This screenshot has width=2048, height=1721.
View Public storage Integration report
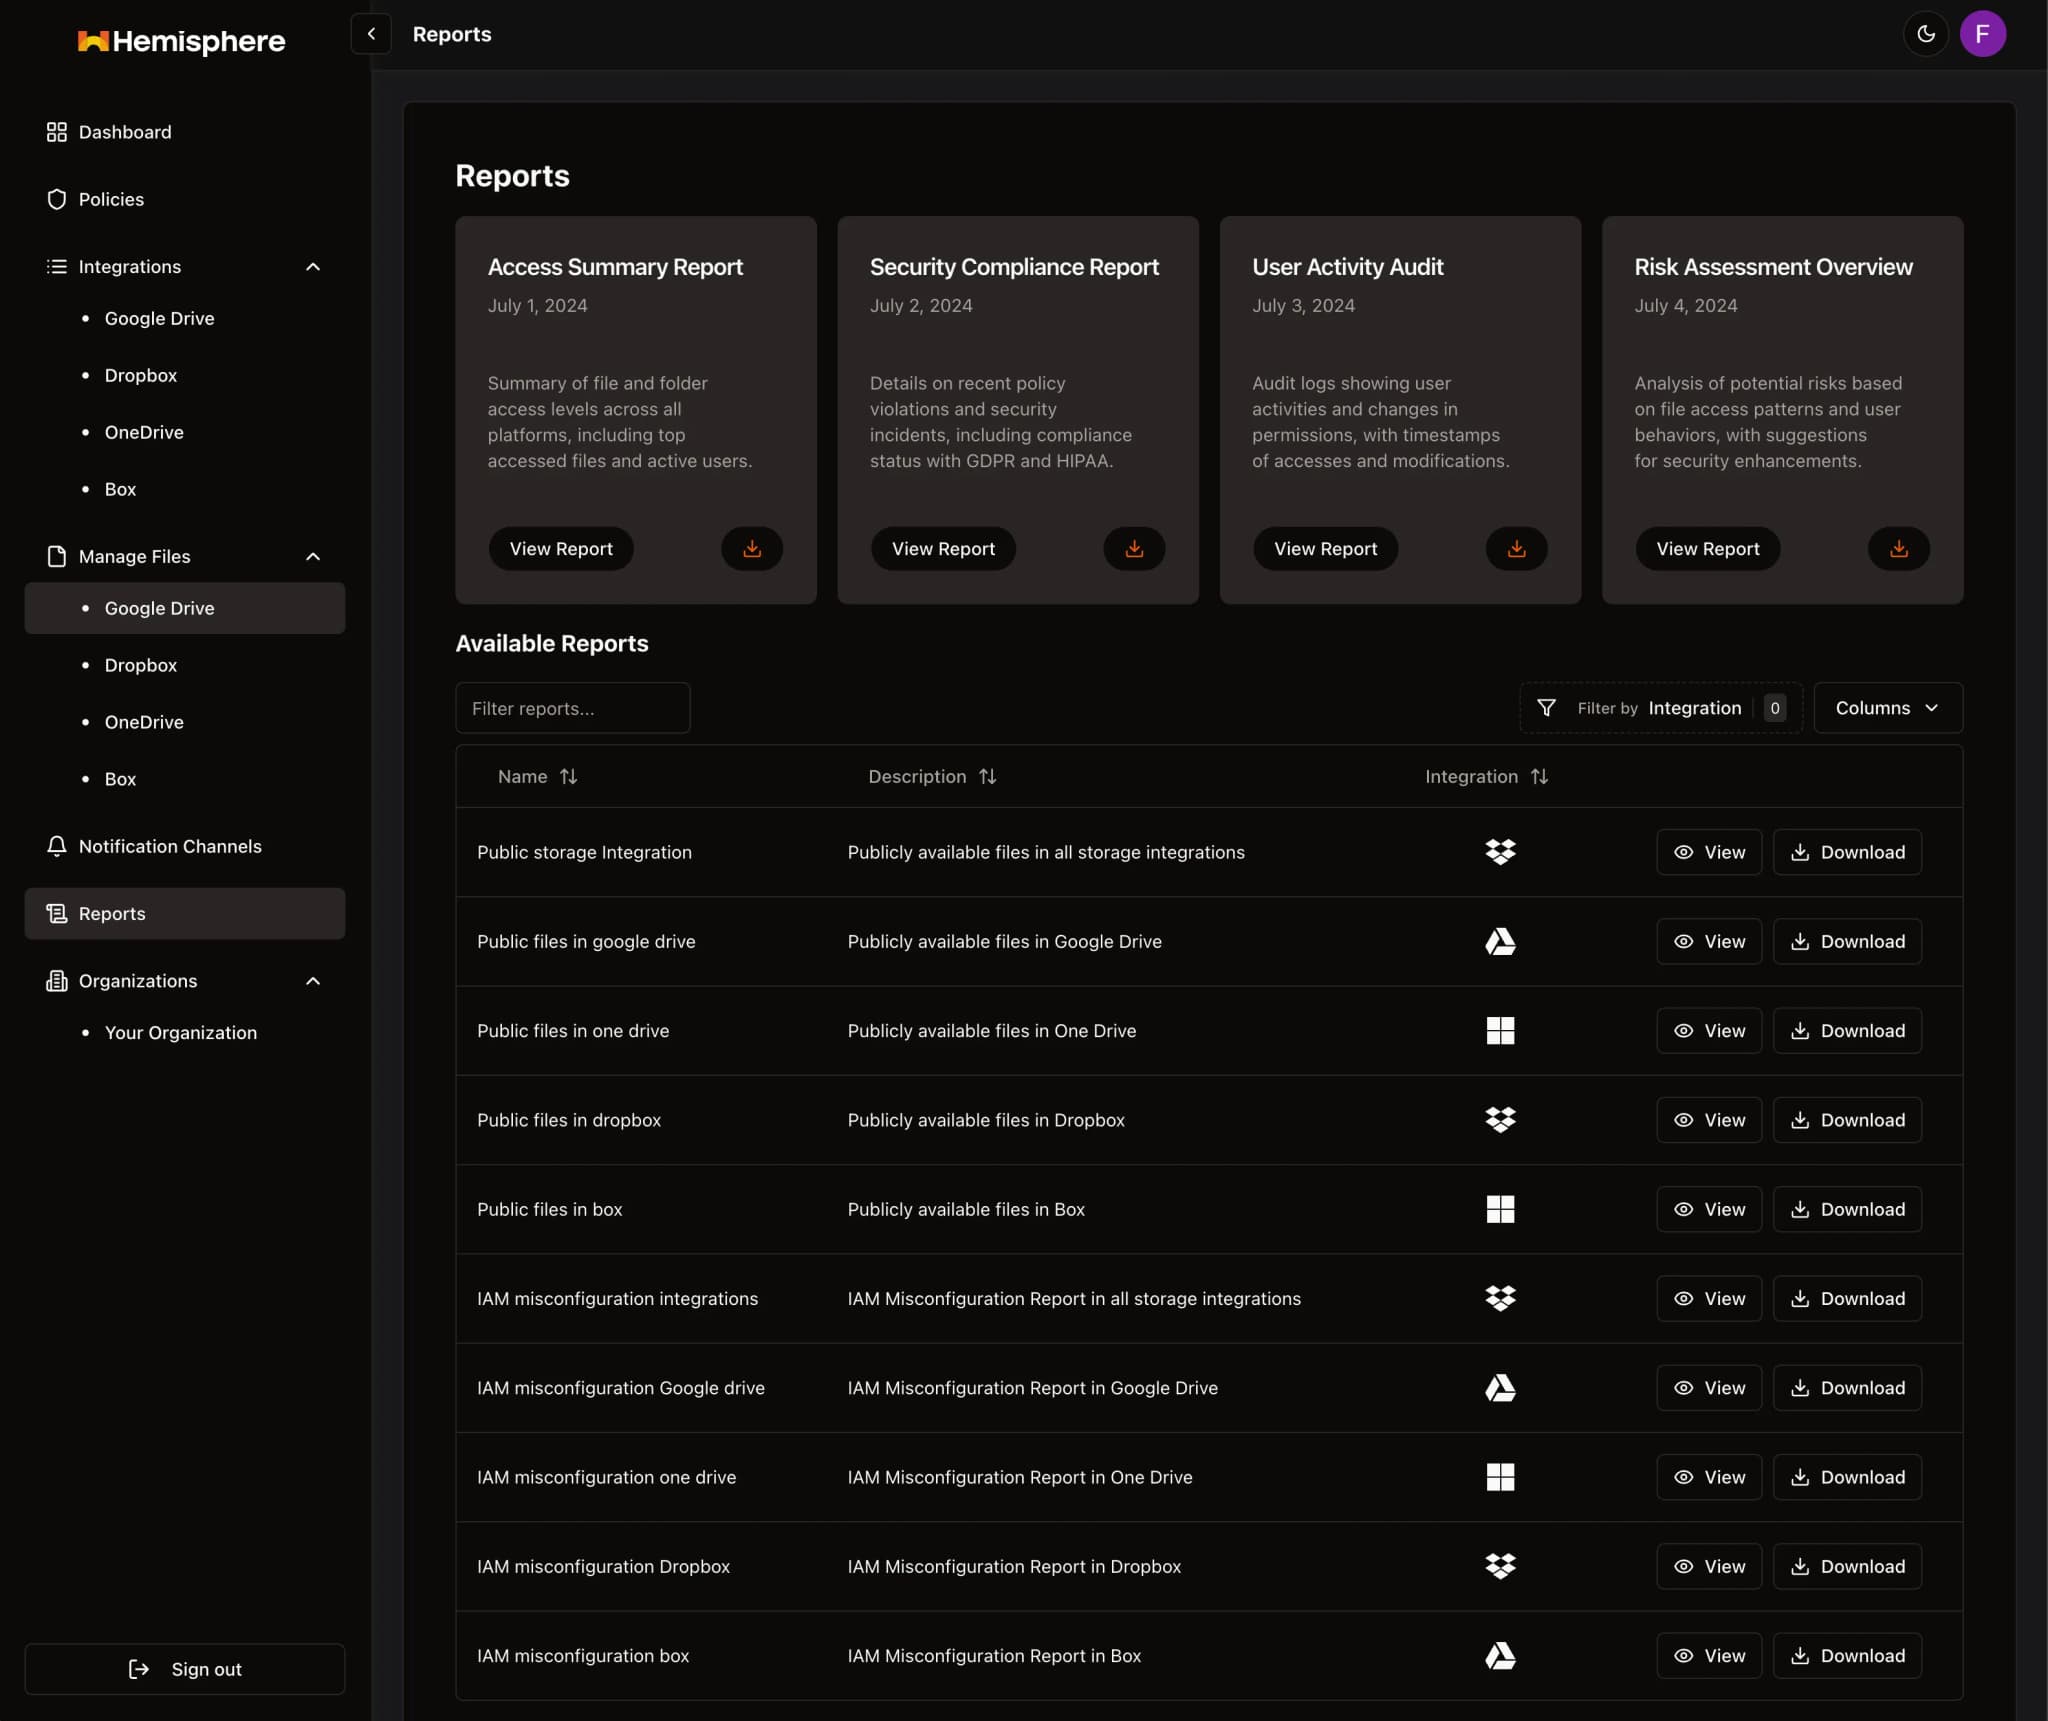pos(1708,852)
